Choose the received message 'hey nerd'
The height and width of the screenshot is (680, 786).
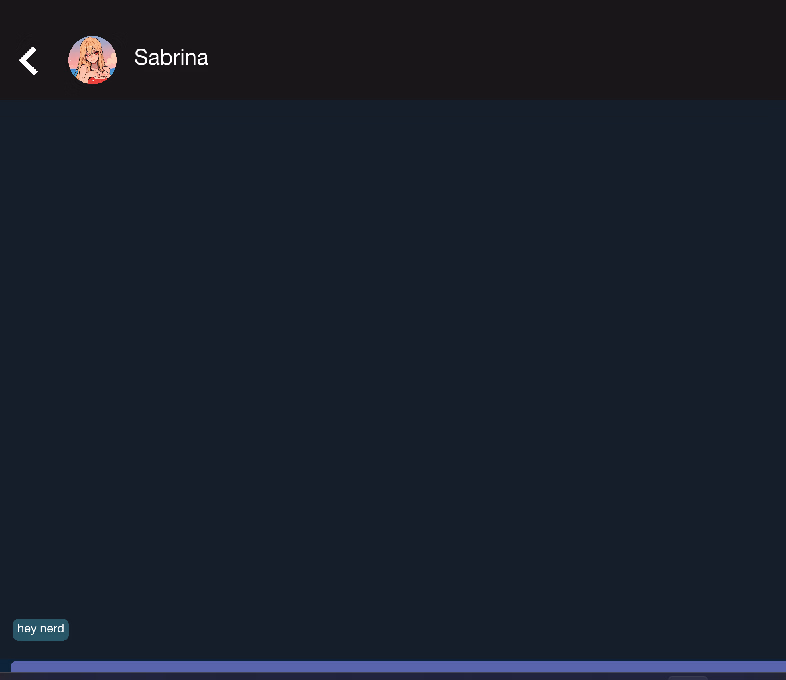pos(41,629)
